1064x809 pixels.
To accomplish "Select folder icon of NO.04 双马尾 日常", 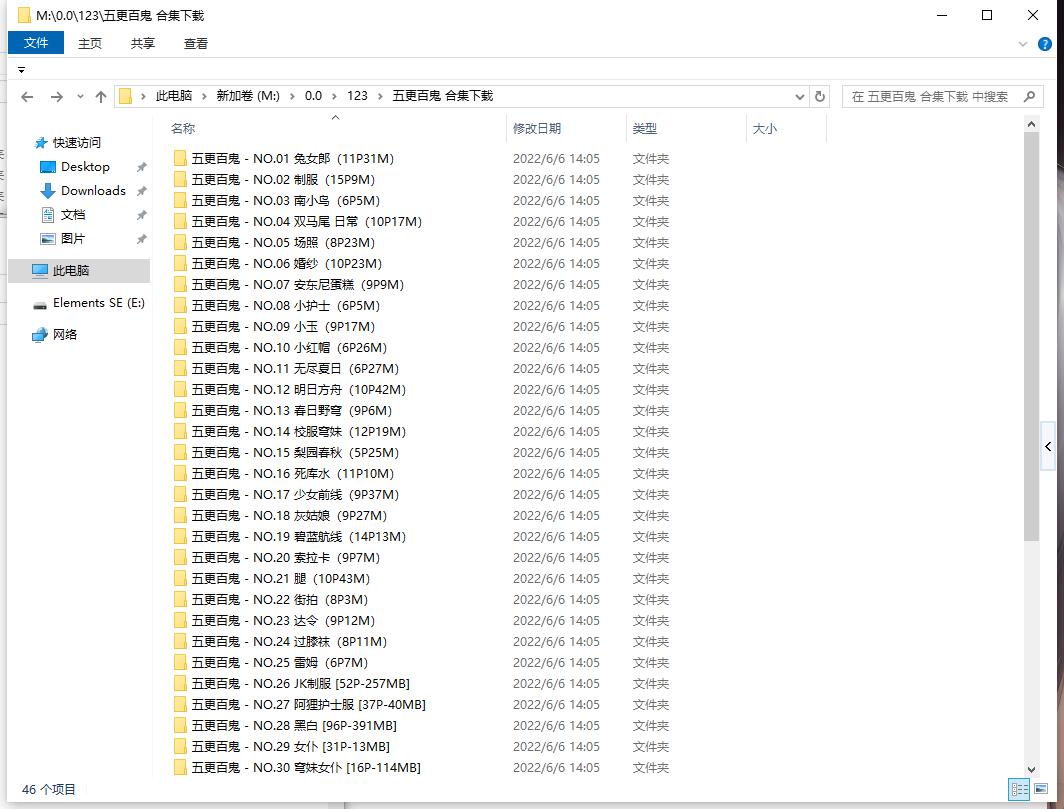I will pyautogui.click(x=180, y=221).
